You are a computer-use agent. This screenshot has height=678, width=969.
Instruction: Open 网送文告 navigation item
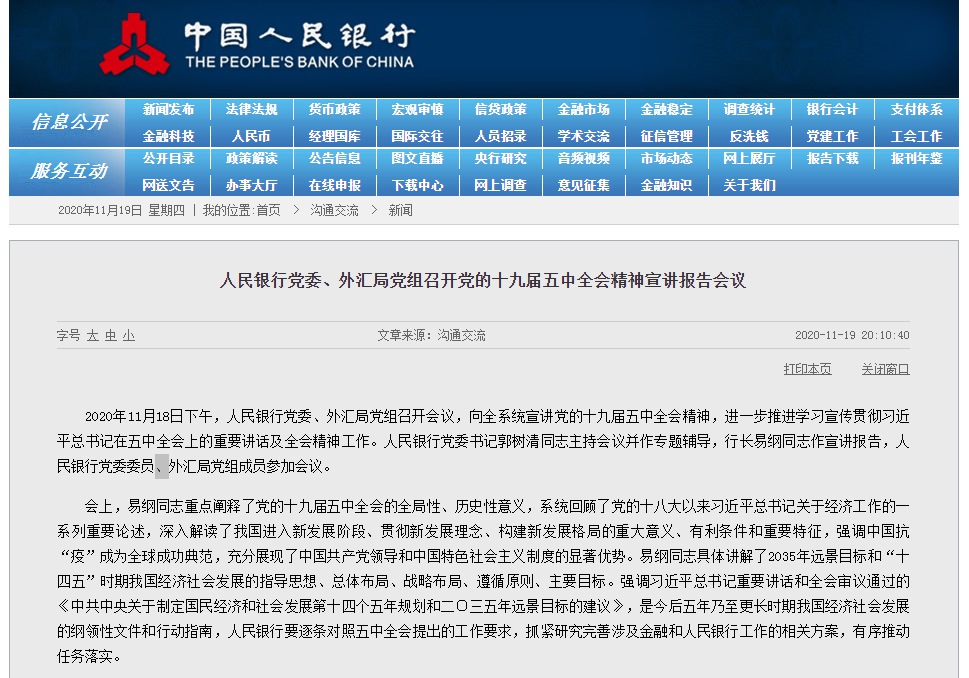pyautogui.click(x=168, y=185)
